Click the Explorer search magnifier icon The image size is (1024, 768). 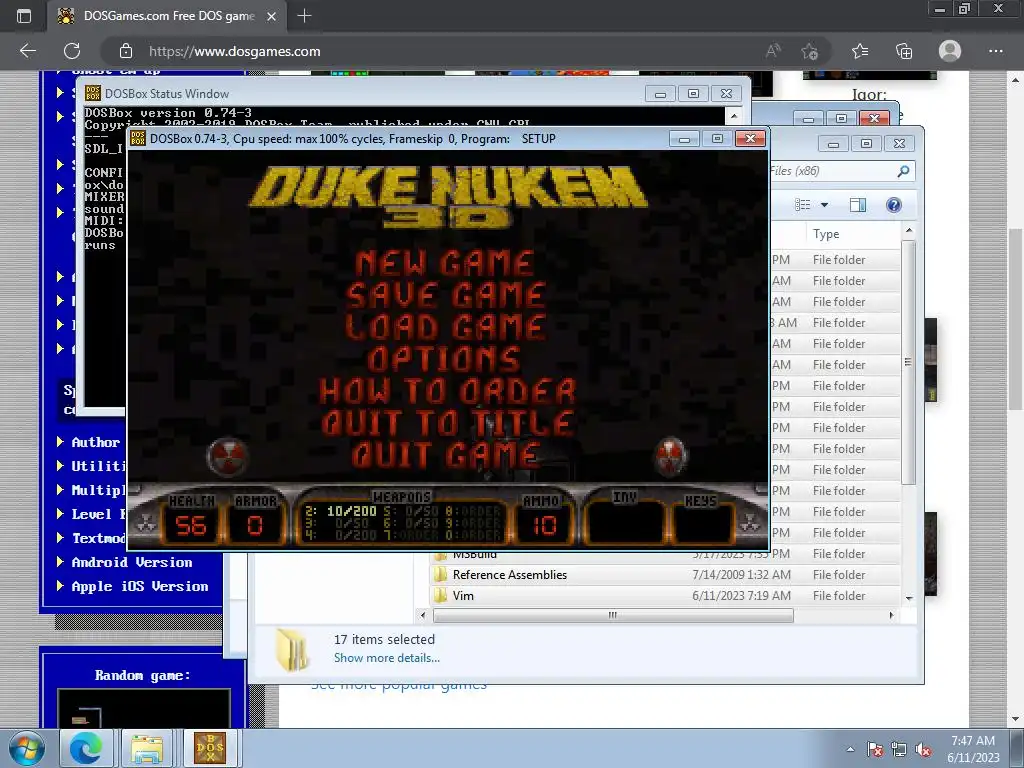coord(903,171)
